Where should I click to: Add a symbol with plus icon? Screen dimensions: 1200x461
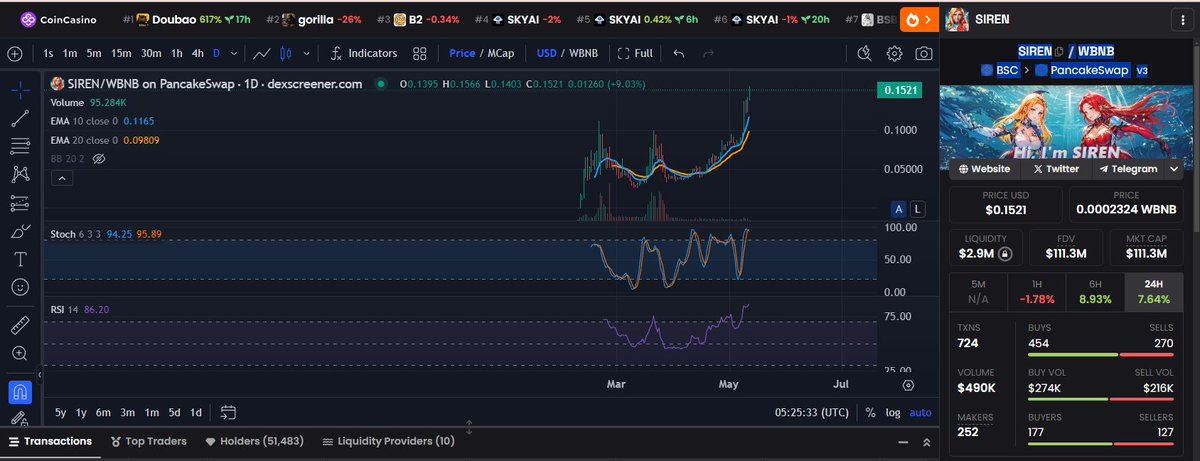(x=14, y=53)
